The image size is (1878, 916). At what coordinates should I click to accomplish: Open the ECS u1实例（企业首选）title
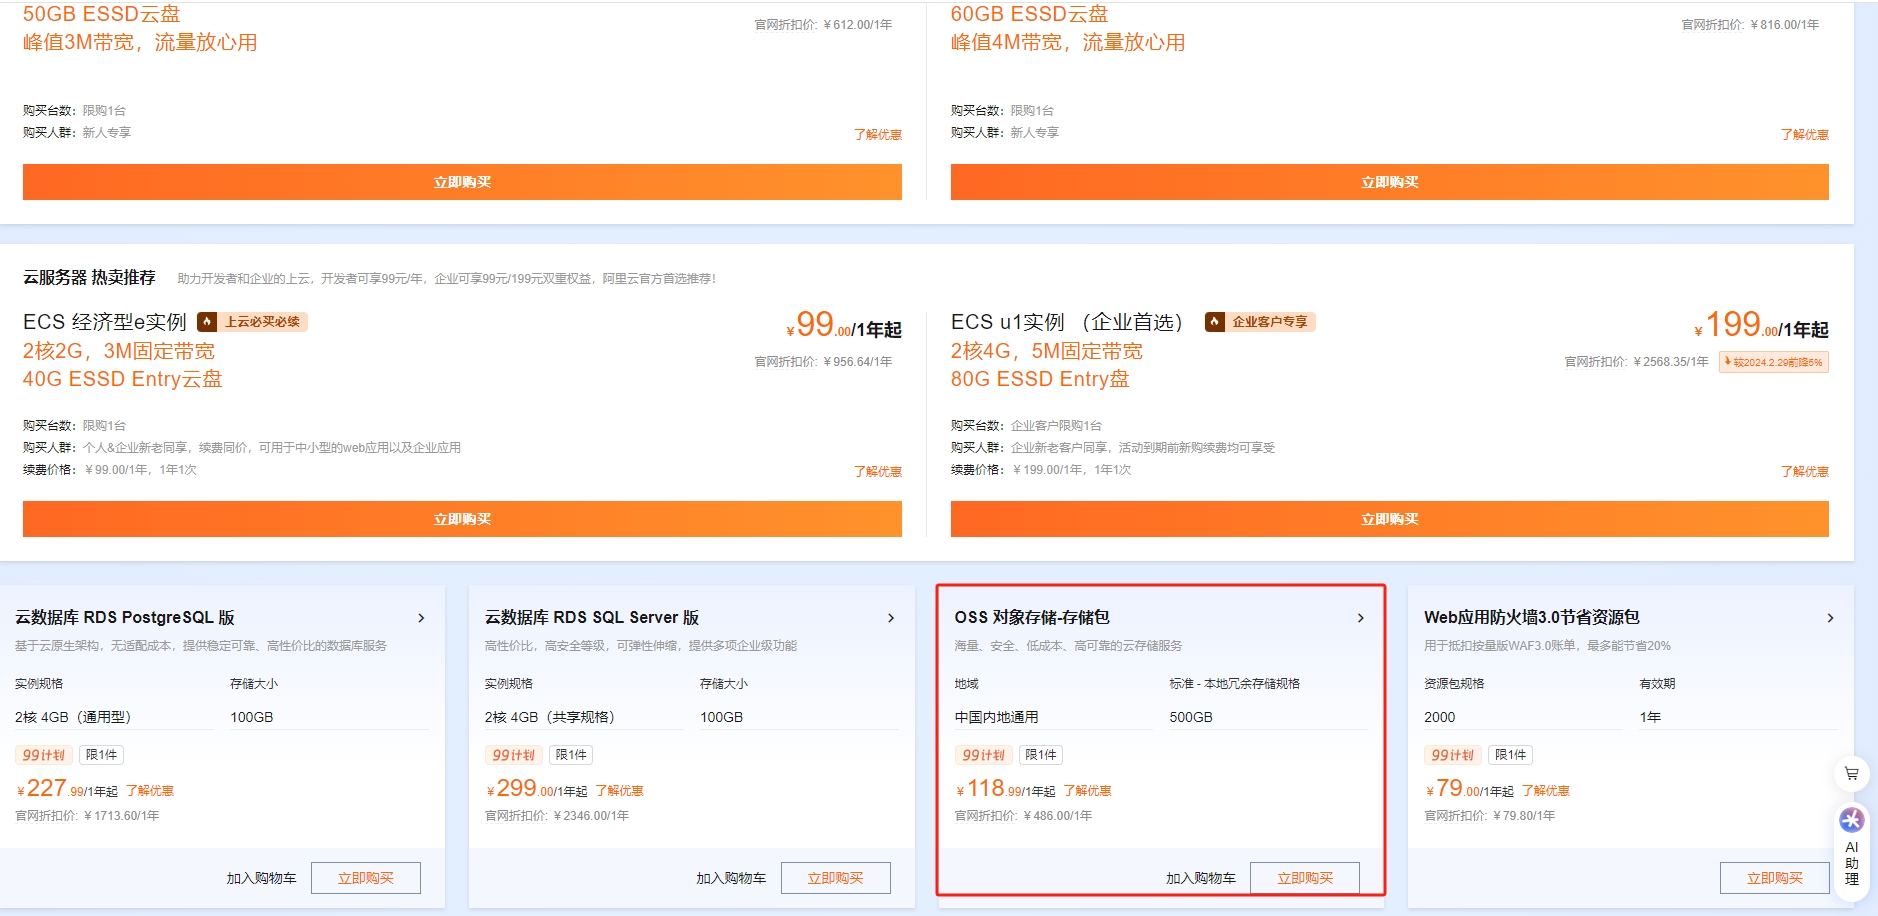1068,322
